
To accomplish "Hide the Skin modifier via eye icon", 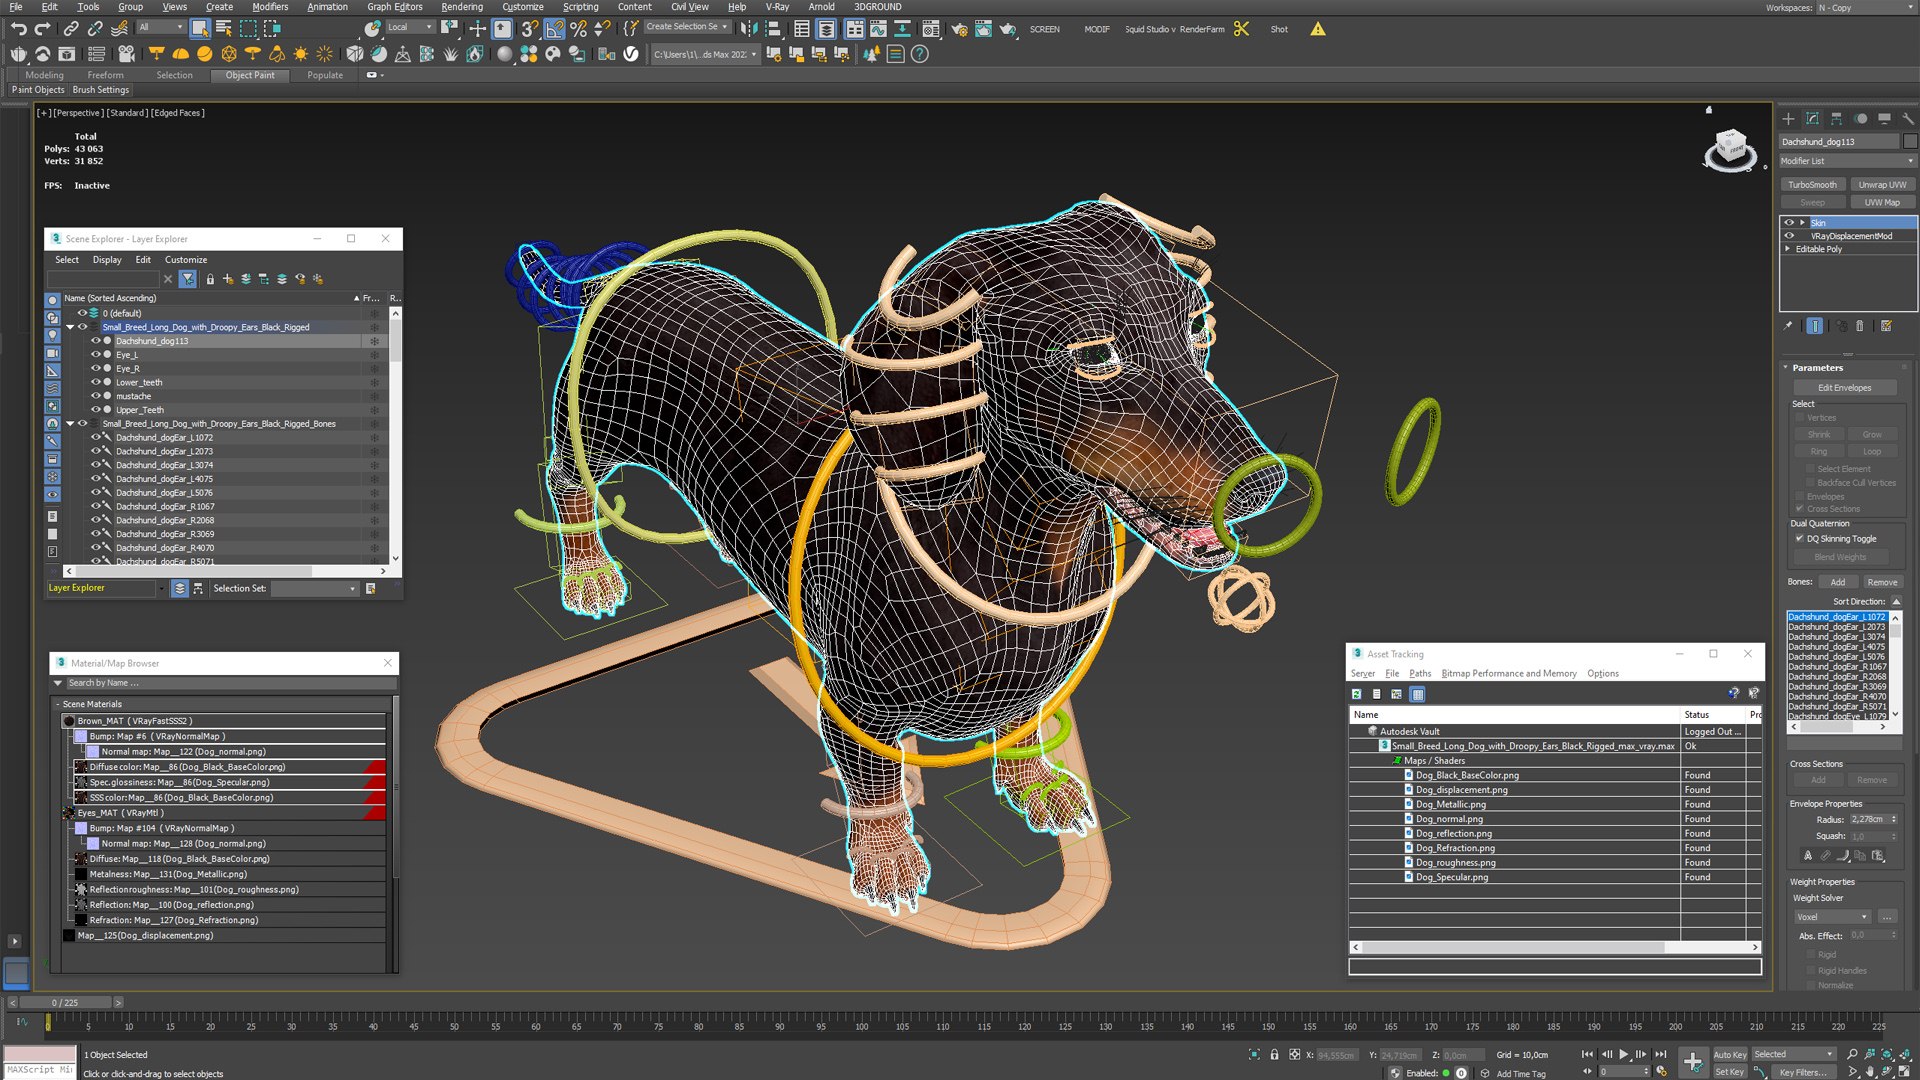I will [x=1789, y=222].
